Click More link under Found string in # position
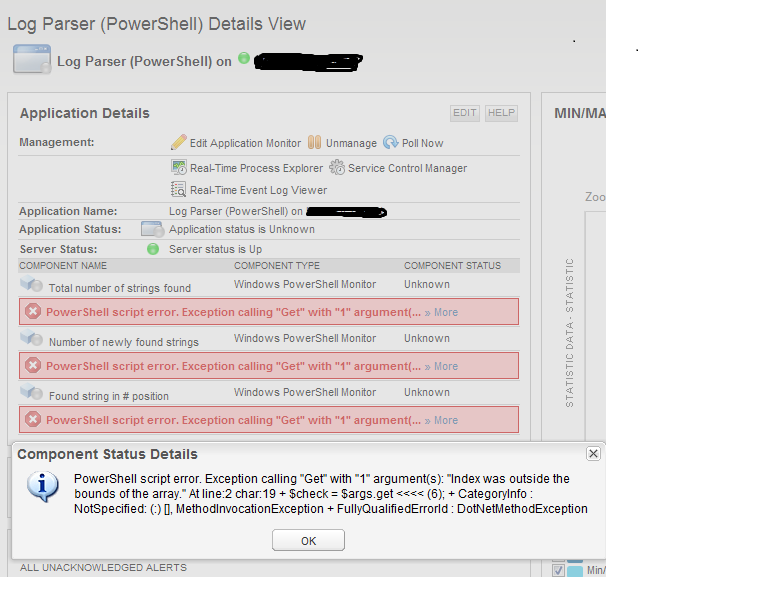768x614 pixels. [446, 421]
